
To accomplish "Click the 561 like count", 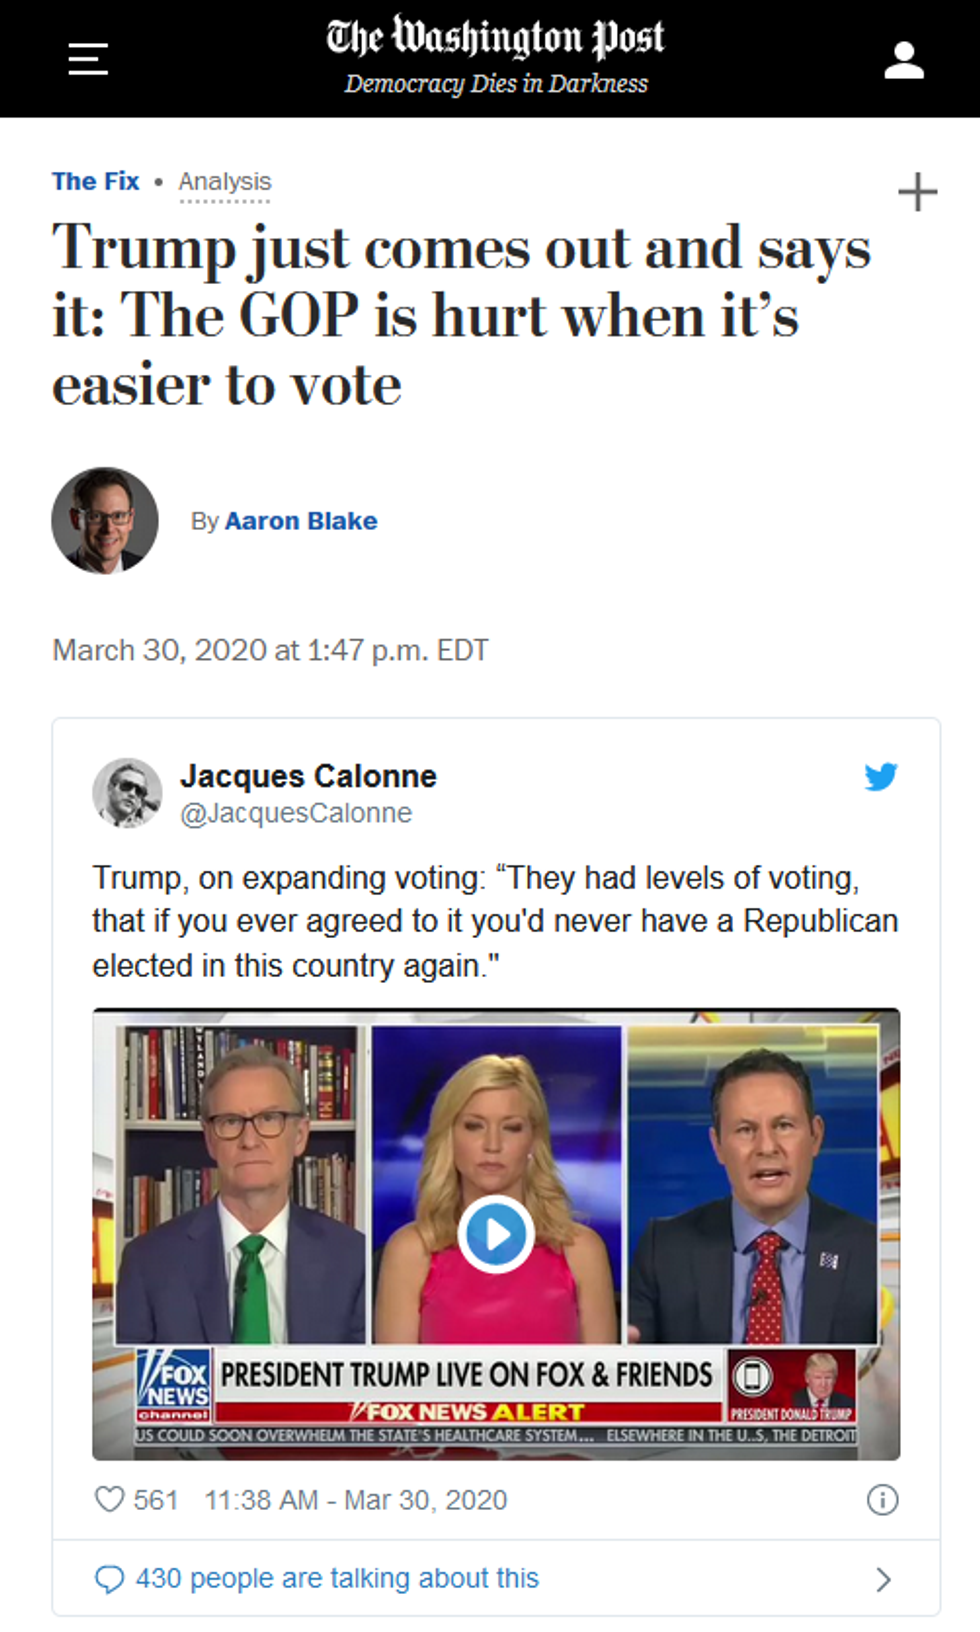I will tap(156, 1500).
